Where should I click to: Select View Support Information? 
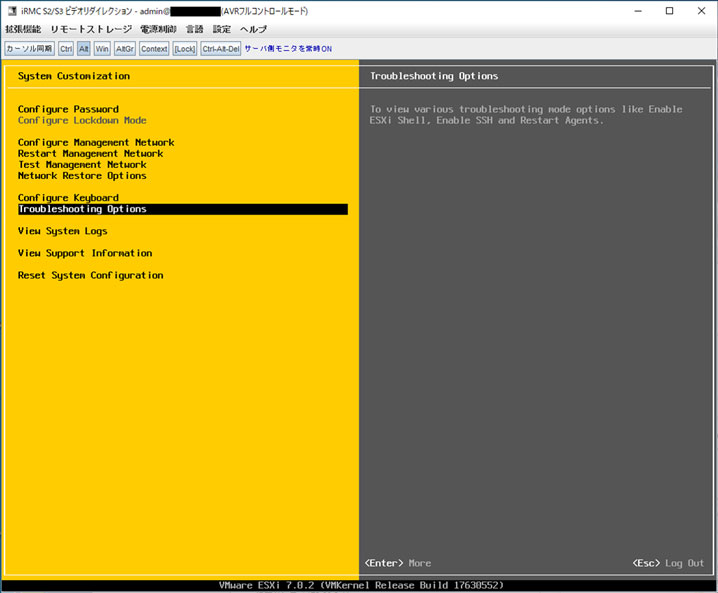click(x=85, y=253)
